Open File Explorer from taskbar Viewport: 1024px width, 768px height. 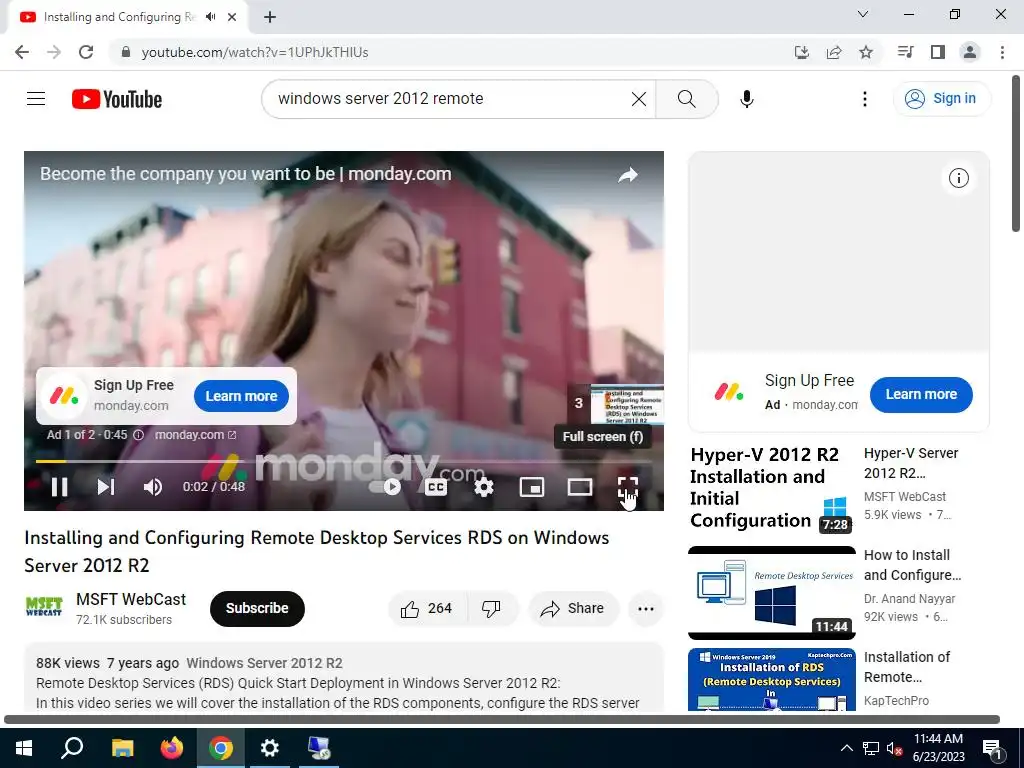(122, 748)
